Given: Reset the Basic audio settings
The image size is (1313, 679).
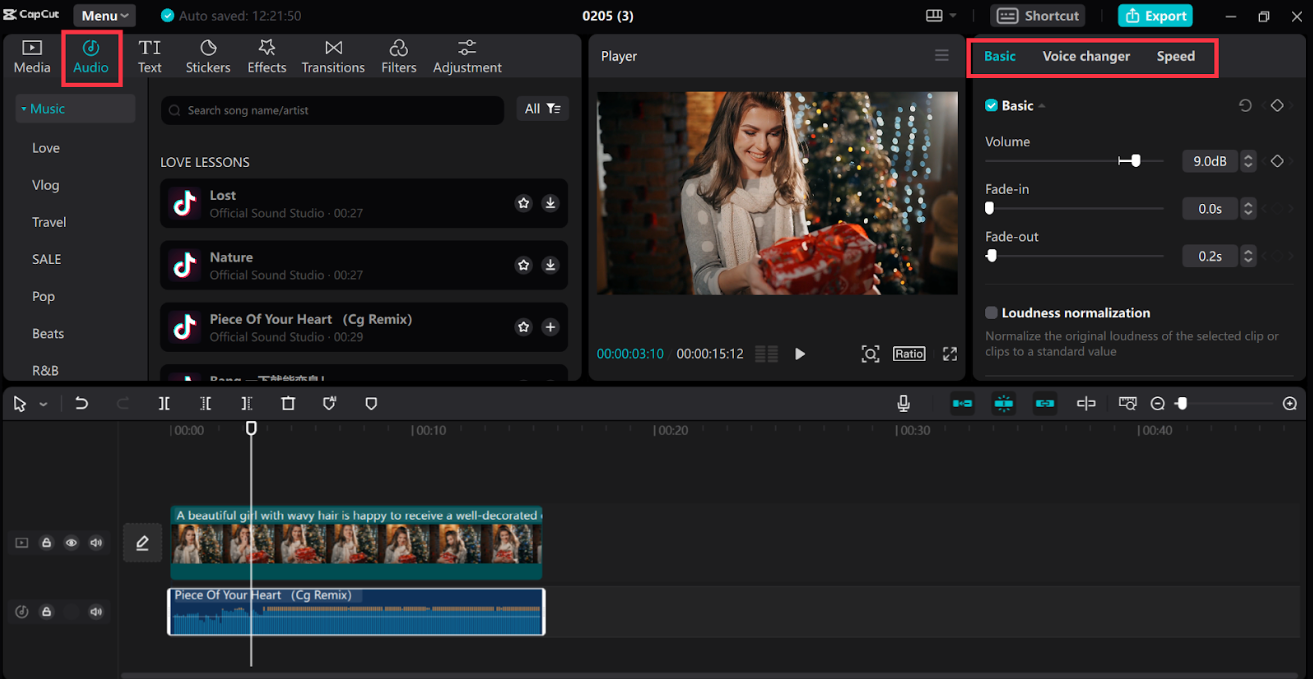Looking at the screenshot, I should click(1245, 105).
